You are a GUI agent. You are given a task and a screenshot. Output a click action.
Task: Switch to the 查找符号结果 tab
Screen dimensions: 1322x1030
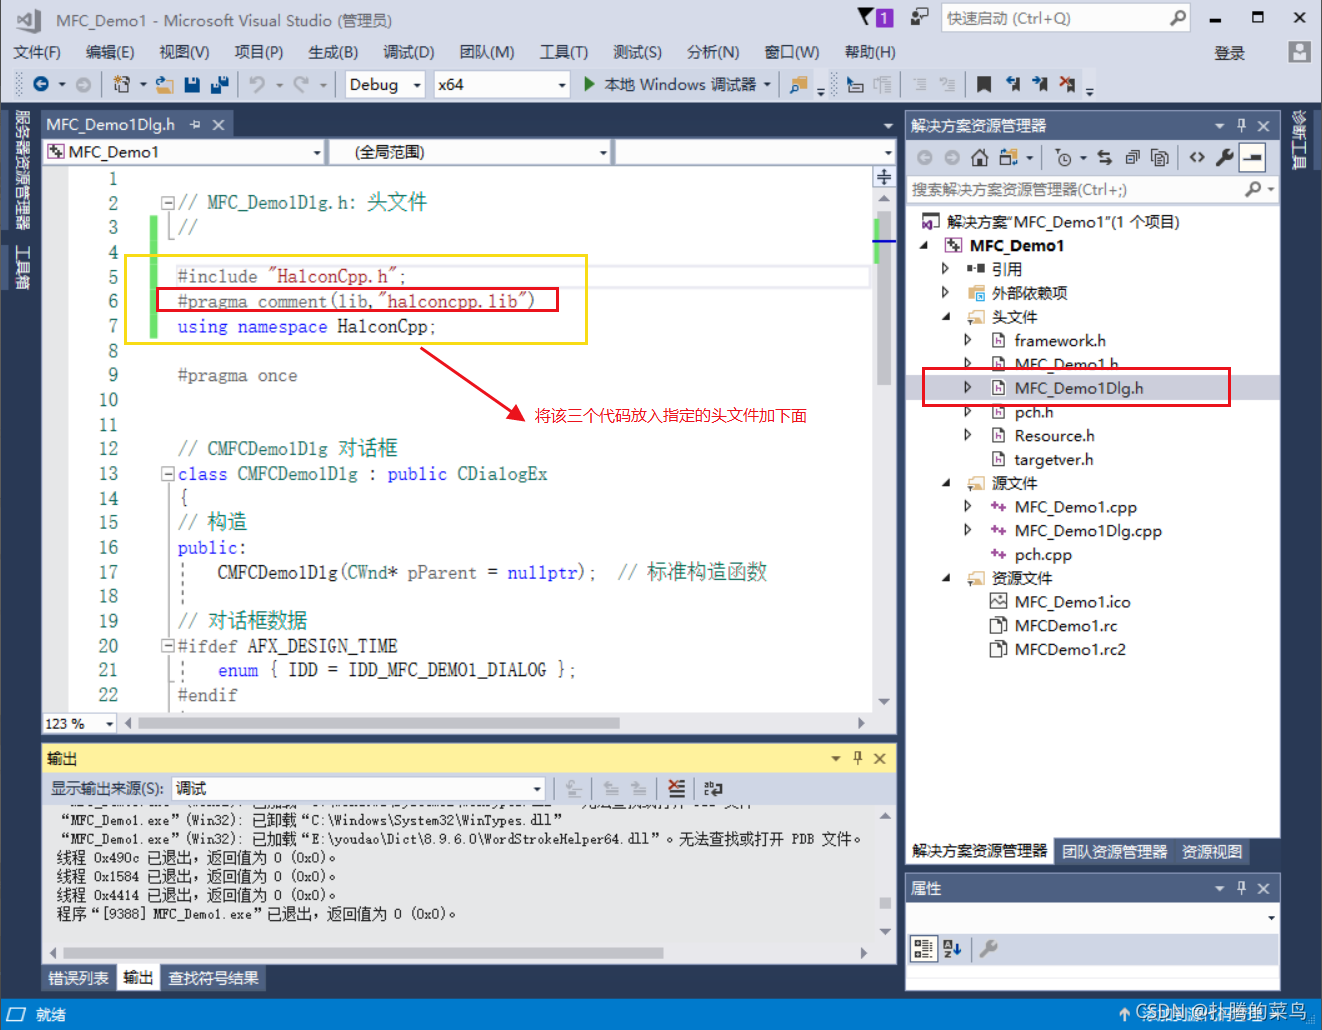coord(213,978)
